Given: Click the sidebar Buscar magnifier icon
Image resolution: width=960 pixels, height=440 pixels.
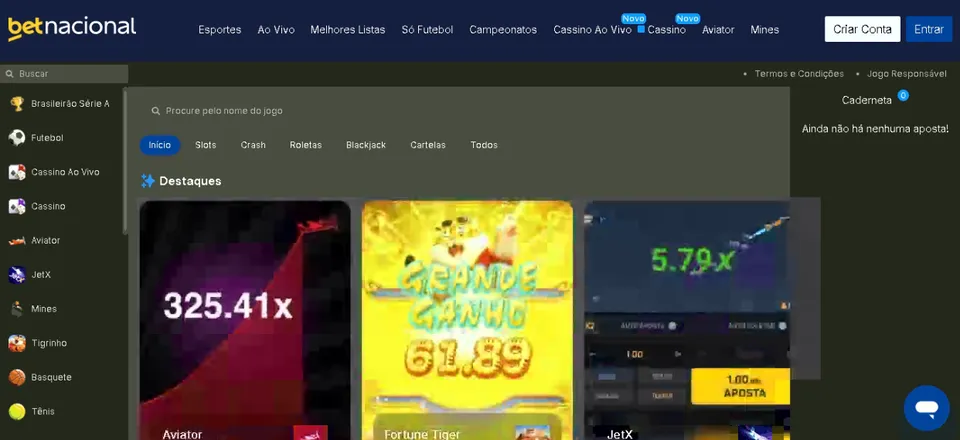Looking at the screenshot, I should [x=9, y=73].
